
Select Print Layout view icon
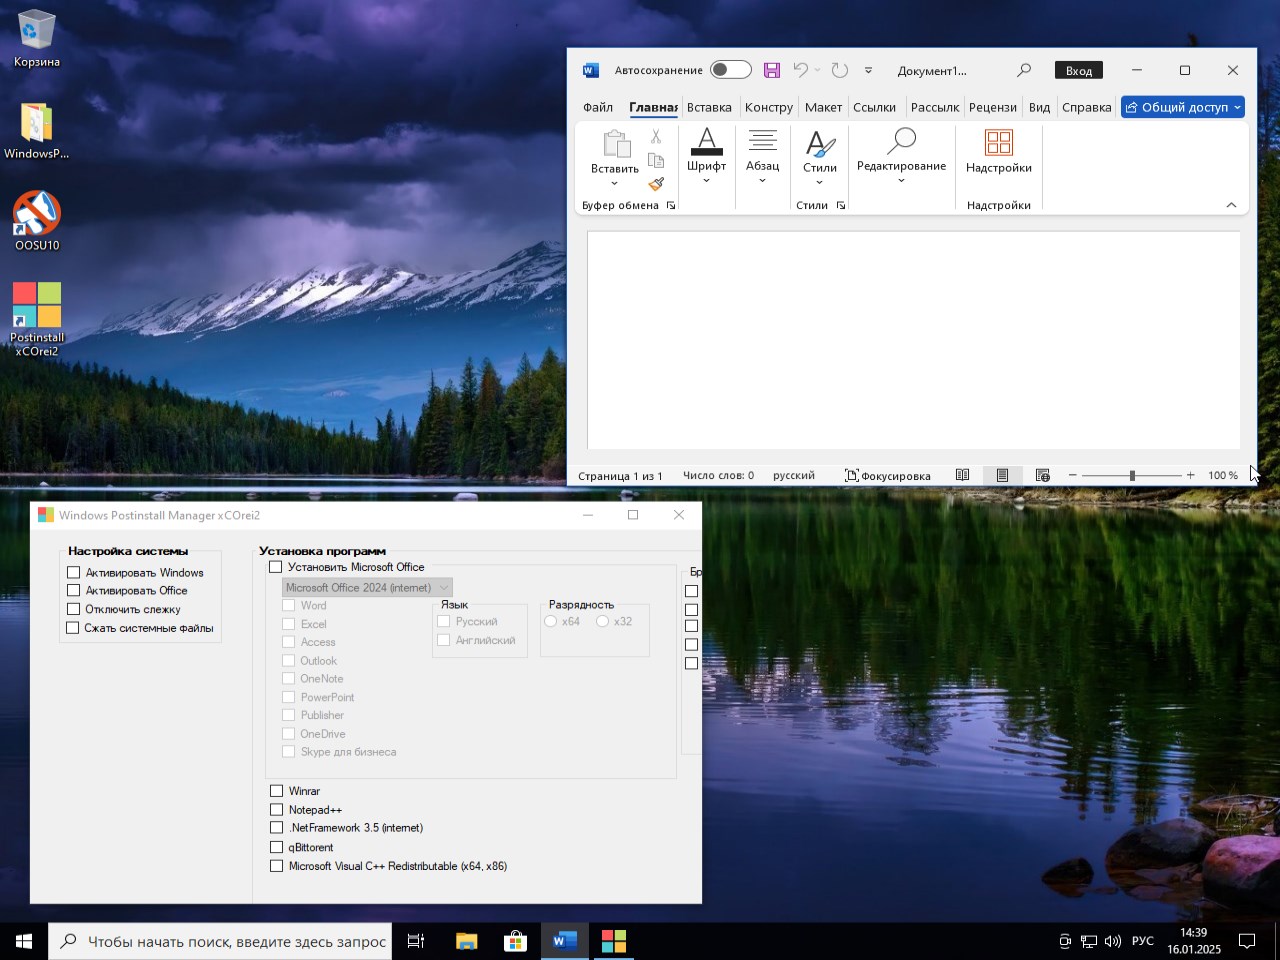(1002, 475)
